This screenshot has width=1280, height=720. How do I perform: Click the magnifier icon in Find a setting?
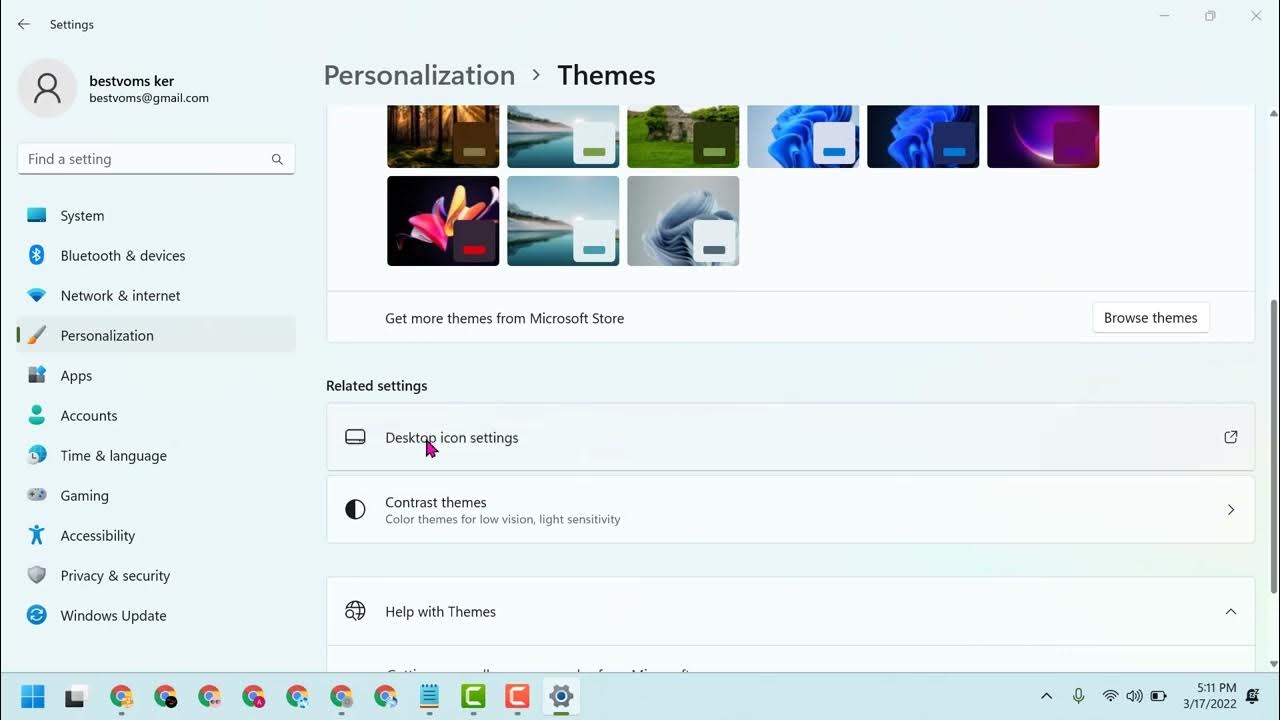coord(277,159)
